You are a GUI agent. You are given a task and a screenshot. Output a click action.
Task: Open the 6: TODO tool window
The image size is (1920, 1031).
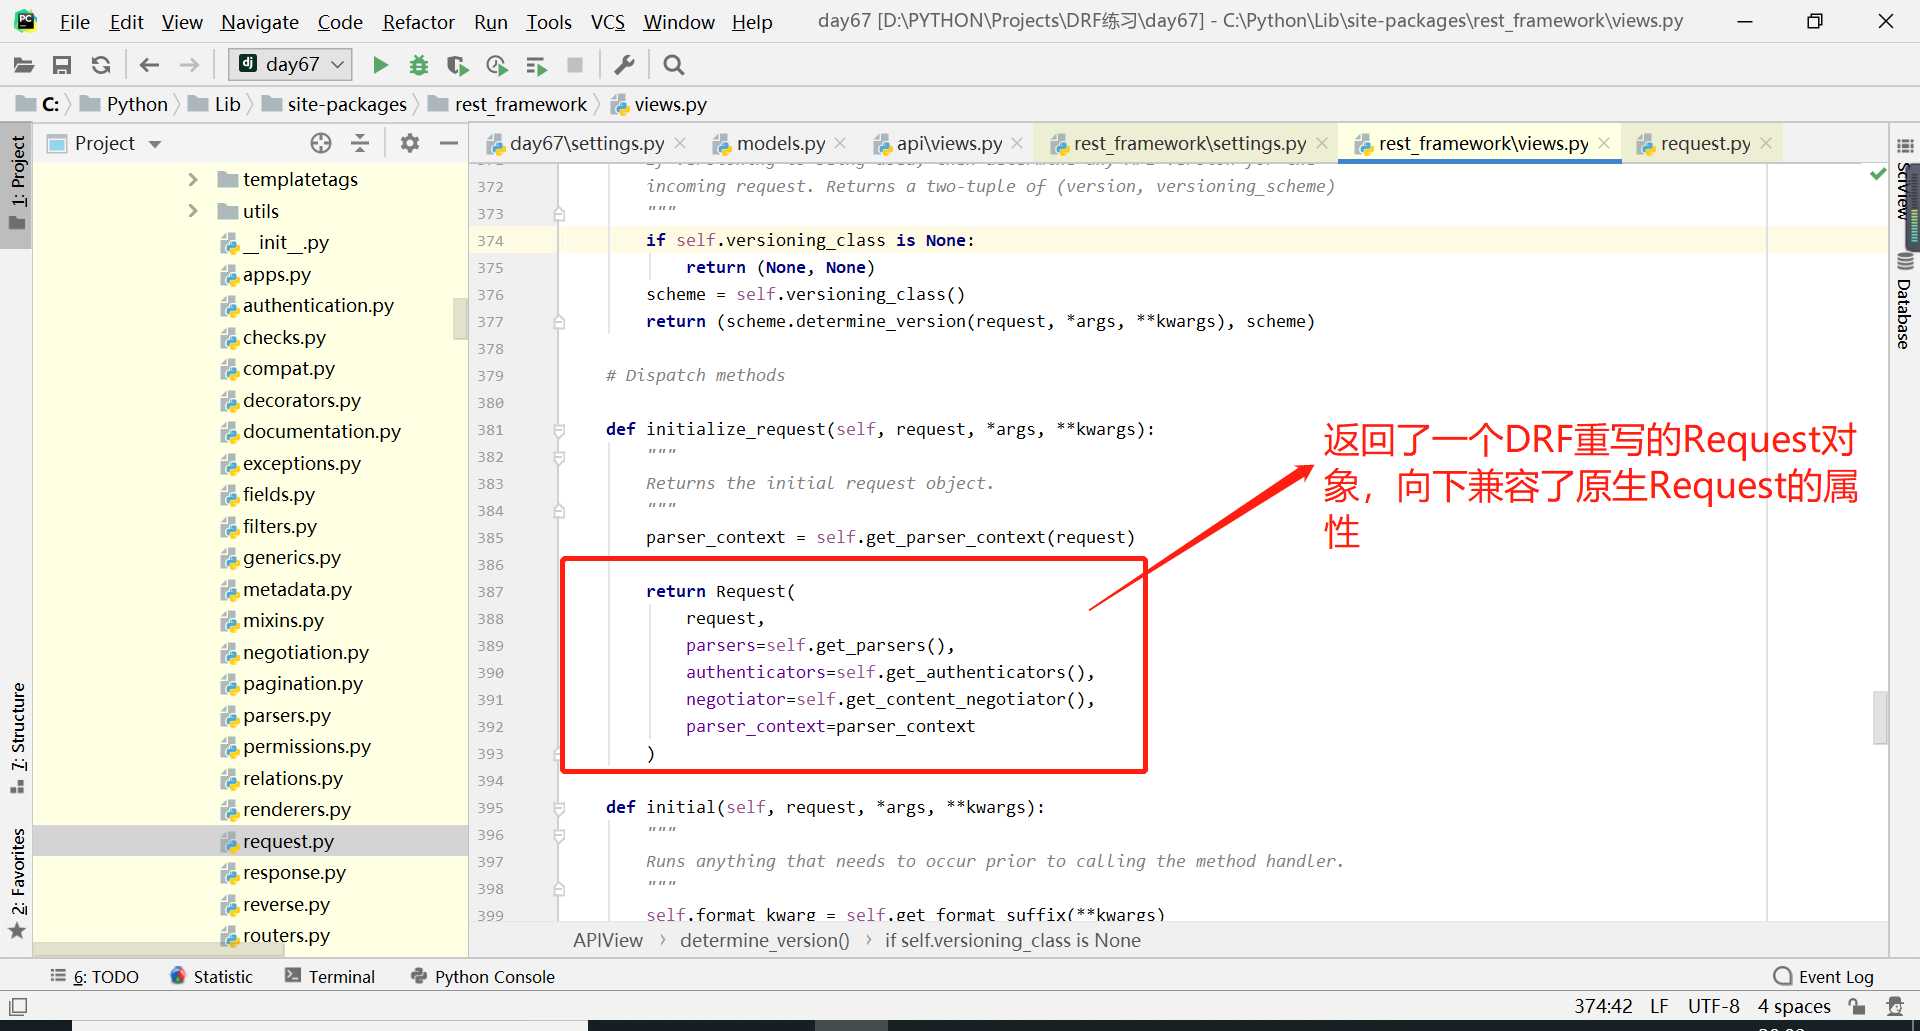click(95, 977)
